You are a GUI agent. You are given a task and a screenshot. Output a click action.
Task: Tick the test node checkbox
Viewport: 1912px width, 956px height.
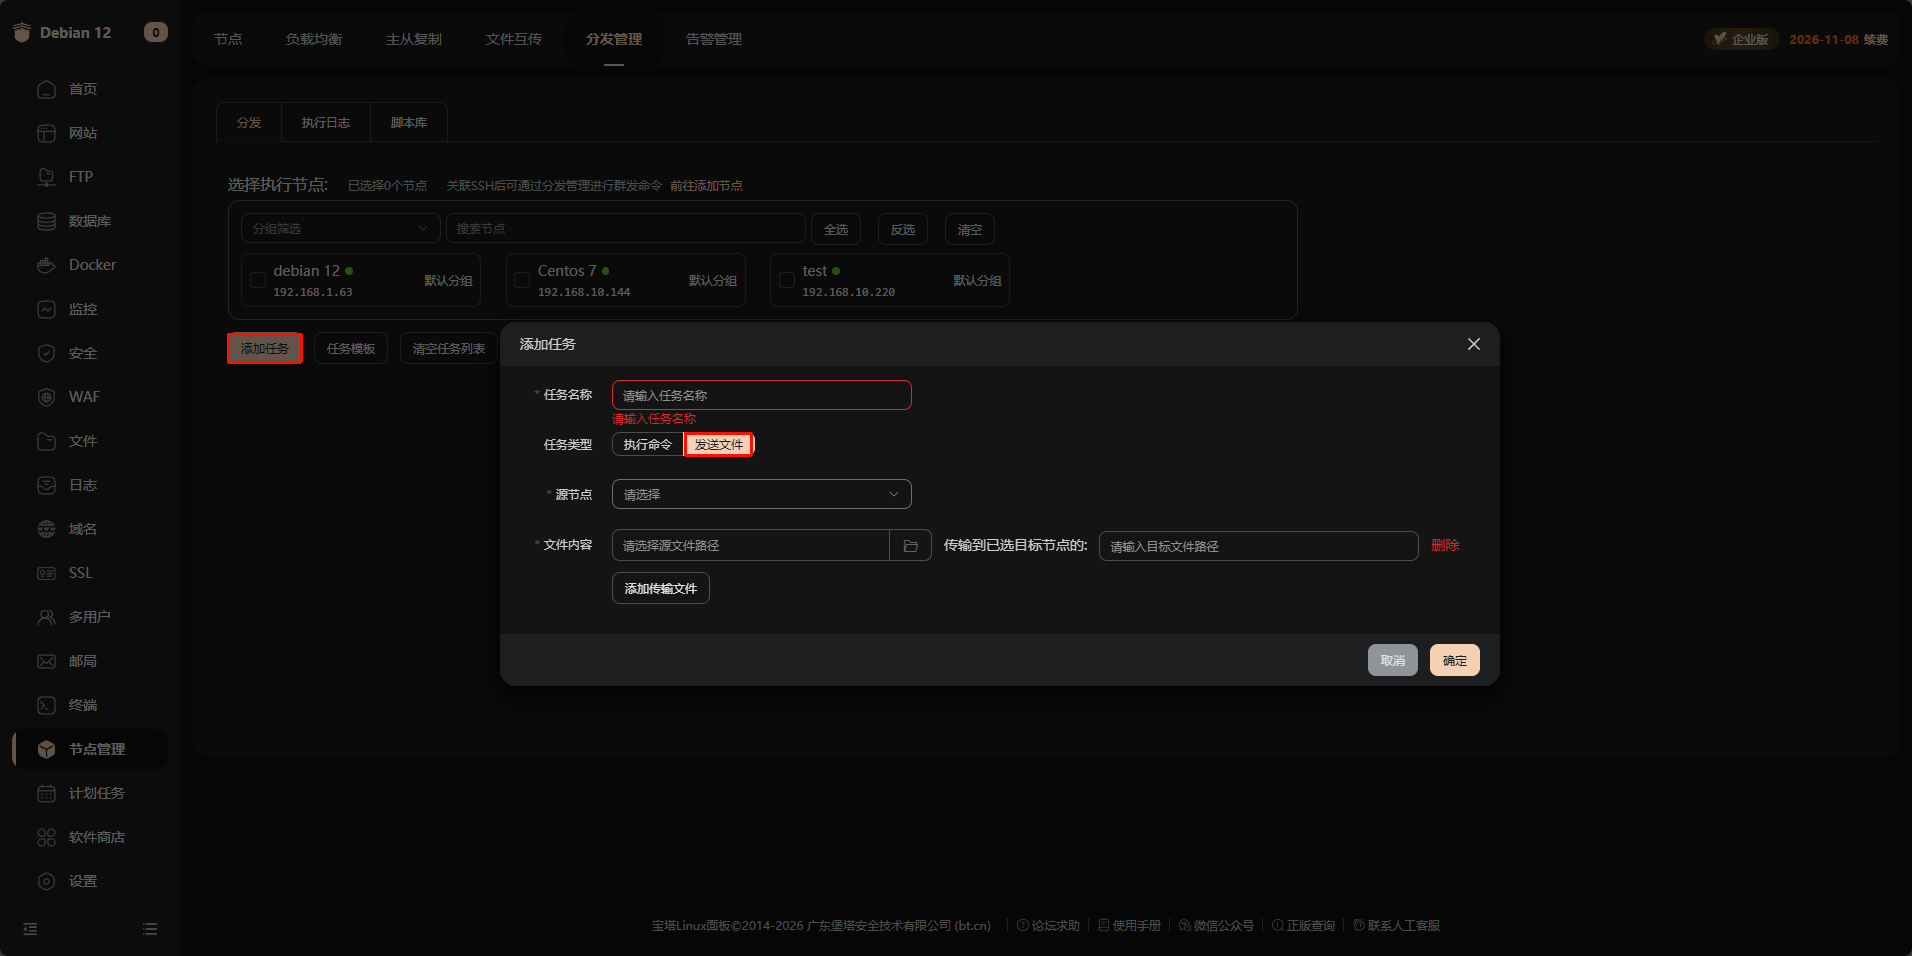pos(787,281)
